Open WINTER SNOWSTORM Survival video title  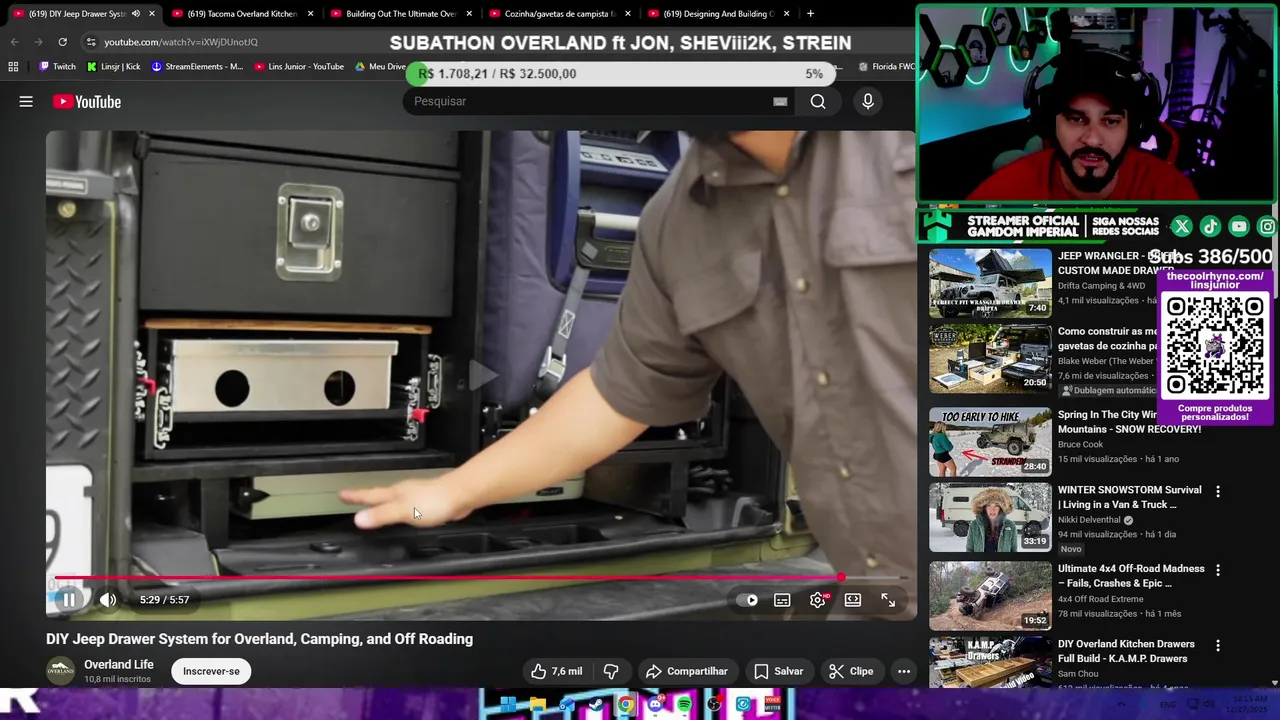point(1129,497)
